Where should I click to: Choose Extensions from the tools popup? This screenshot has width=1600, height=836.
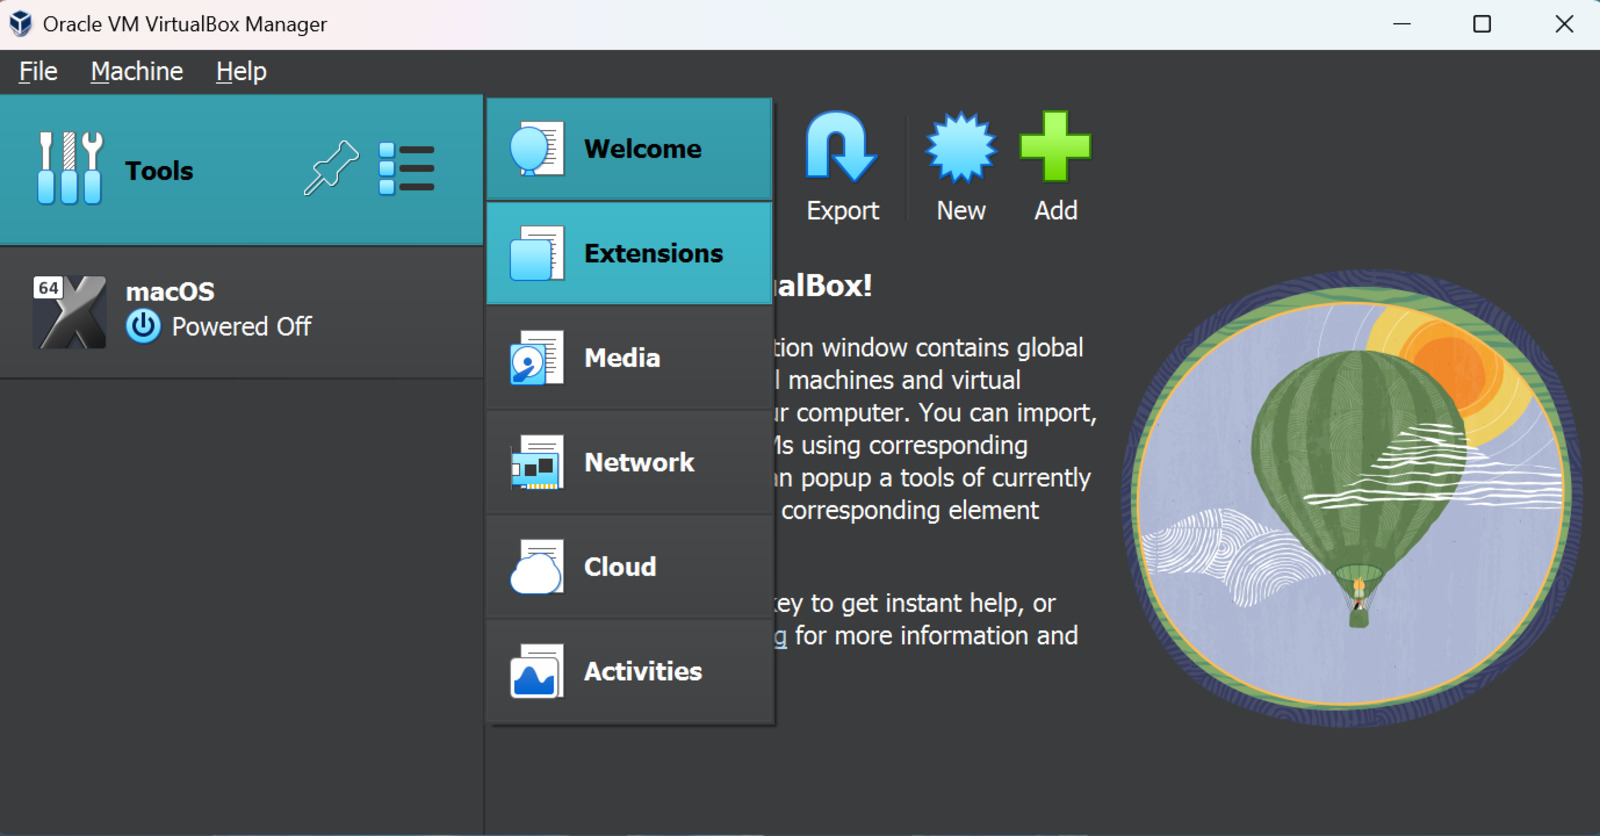coord(629,253)
